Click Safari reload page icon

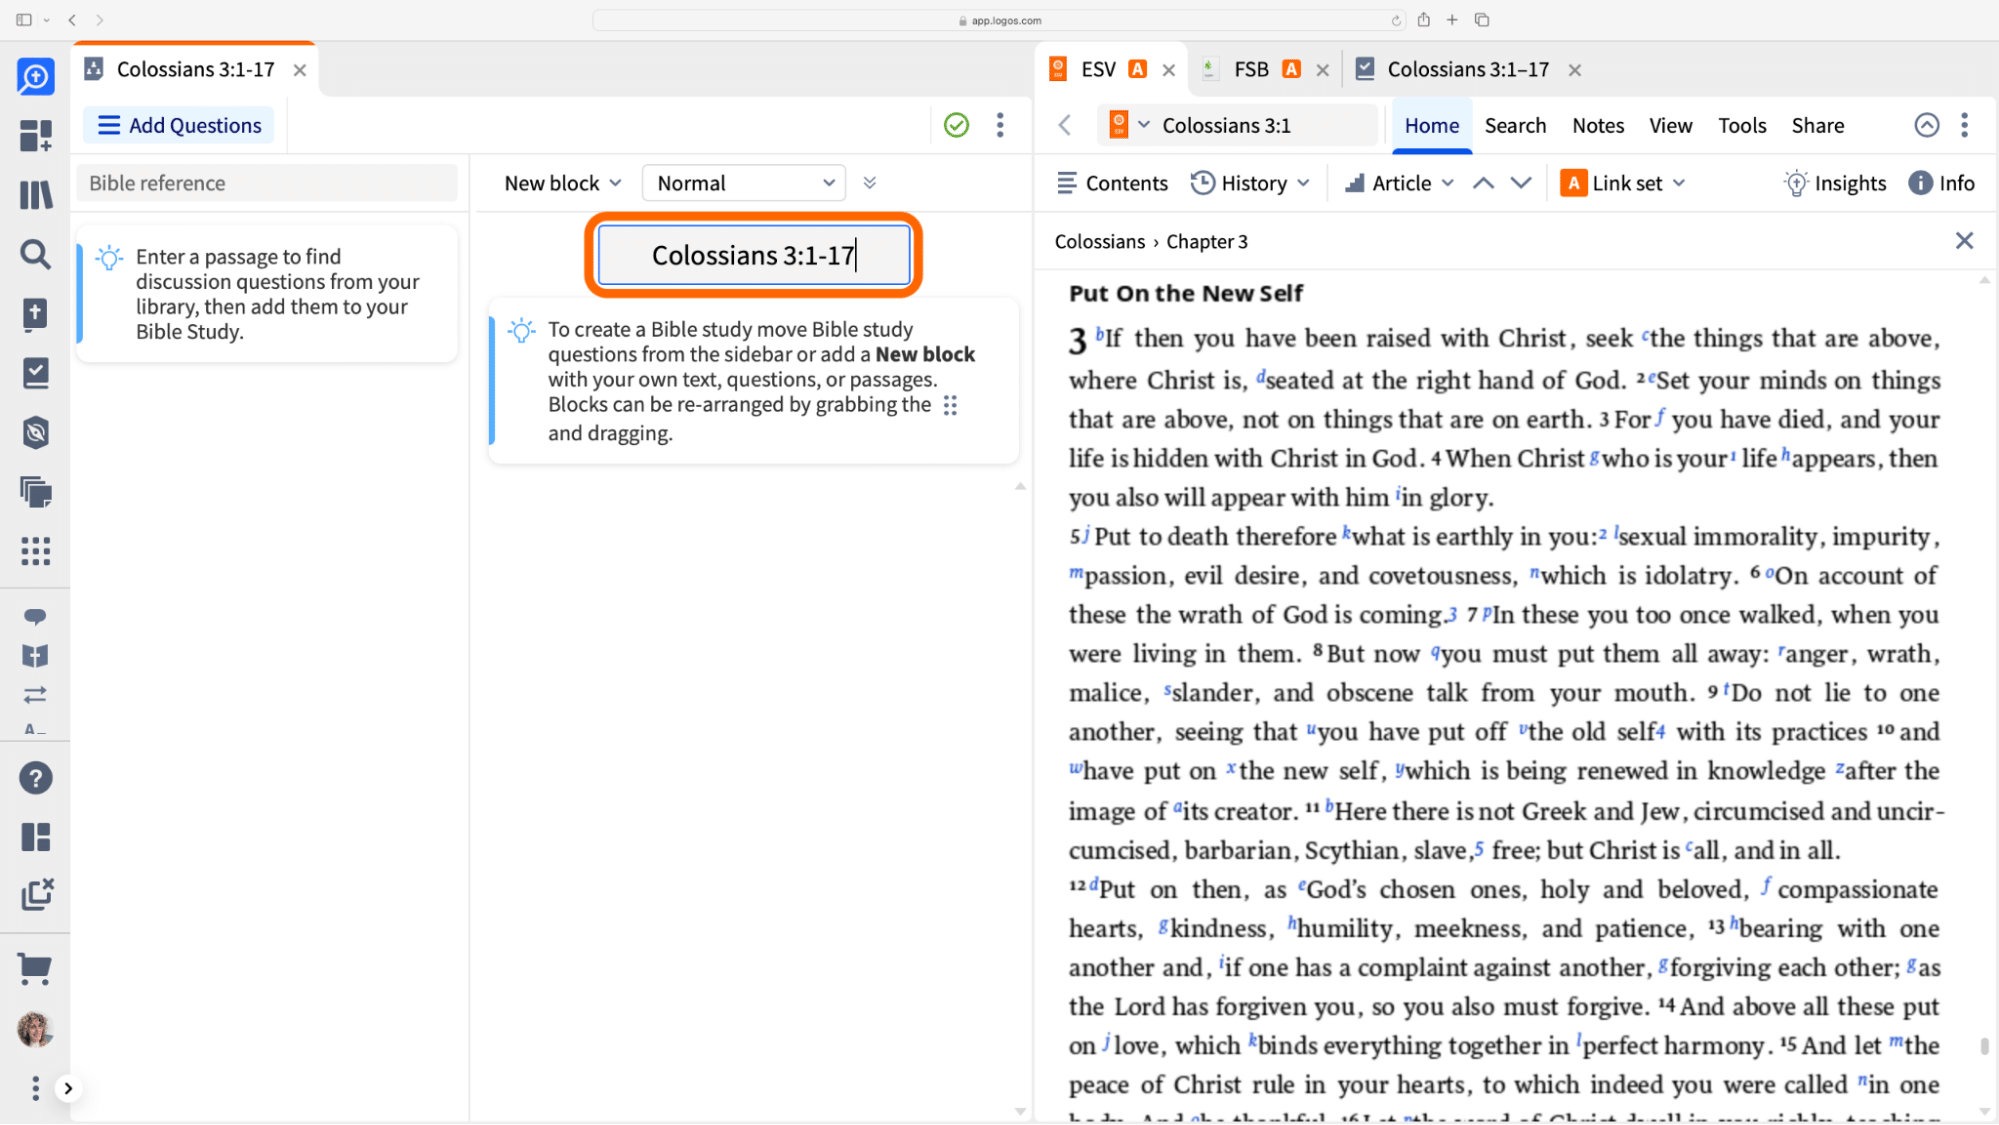(1396, 20)
